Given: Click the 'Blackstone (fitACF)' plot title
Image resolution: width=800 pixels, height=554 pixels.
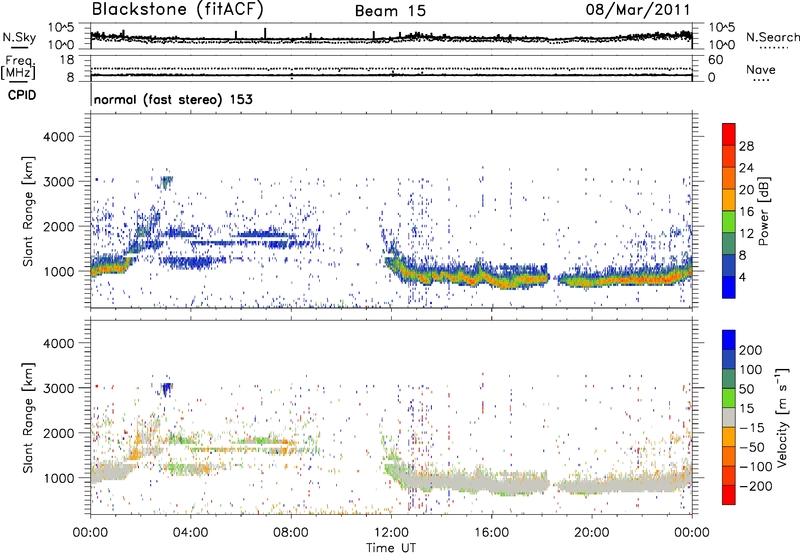Looking at the screenshot, I should point(178,9).
